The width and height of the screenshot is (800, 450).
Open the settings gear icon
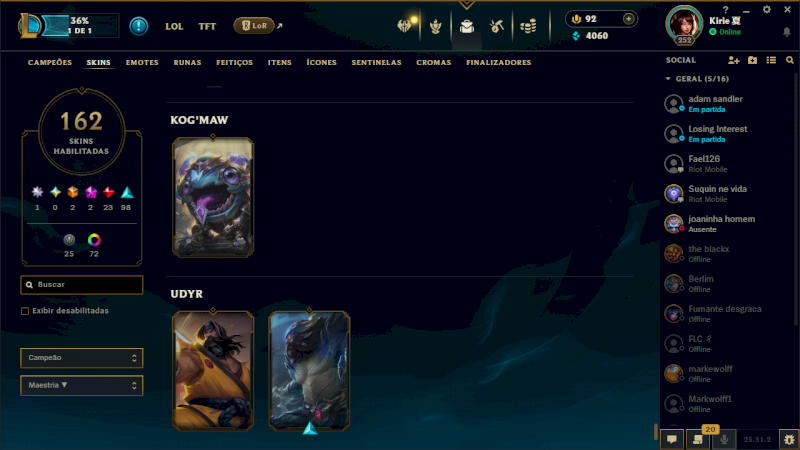tap(766, 10)
